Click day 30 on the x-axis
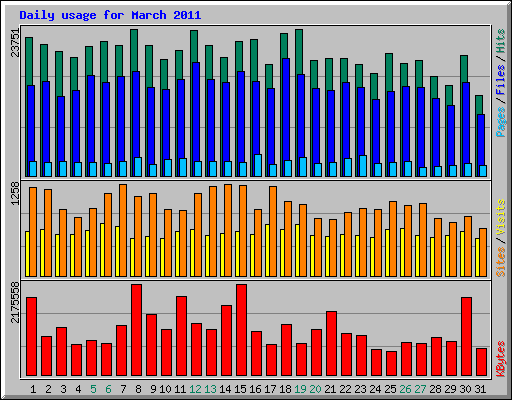512x400 pixels. (465, 389)
